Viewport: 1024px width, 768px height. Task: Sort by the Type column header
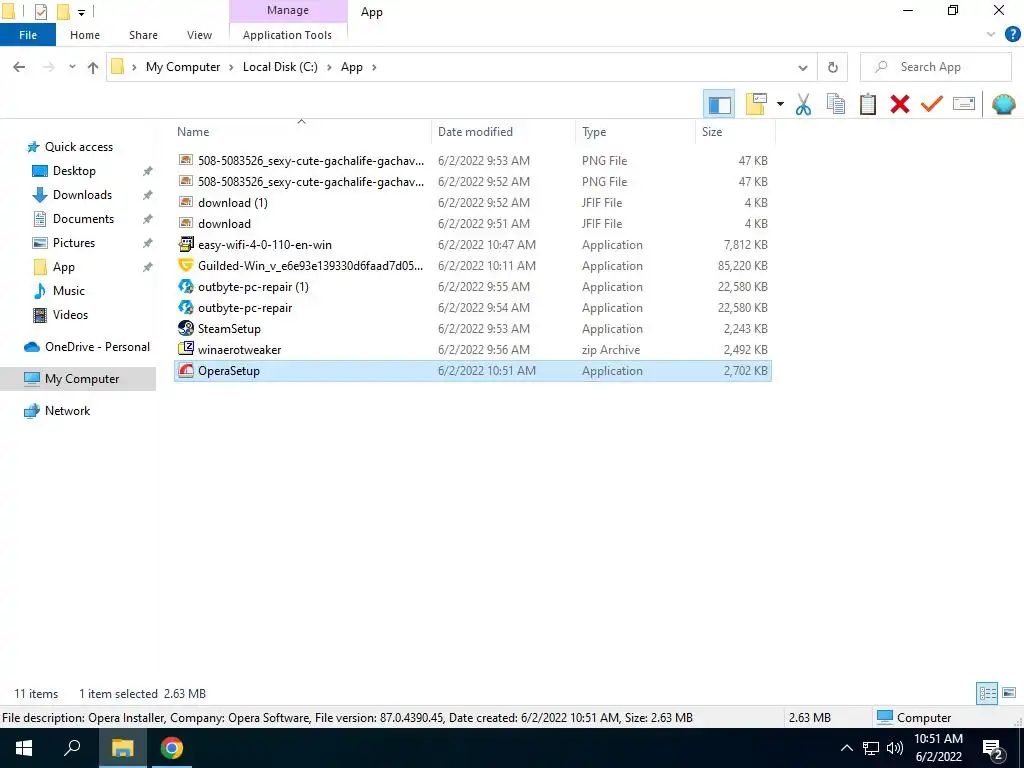(x=635, y=131)
